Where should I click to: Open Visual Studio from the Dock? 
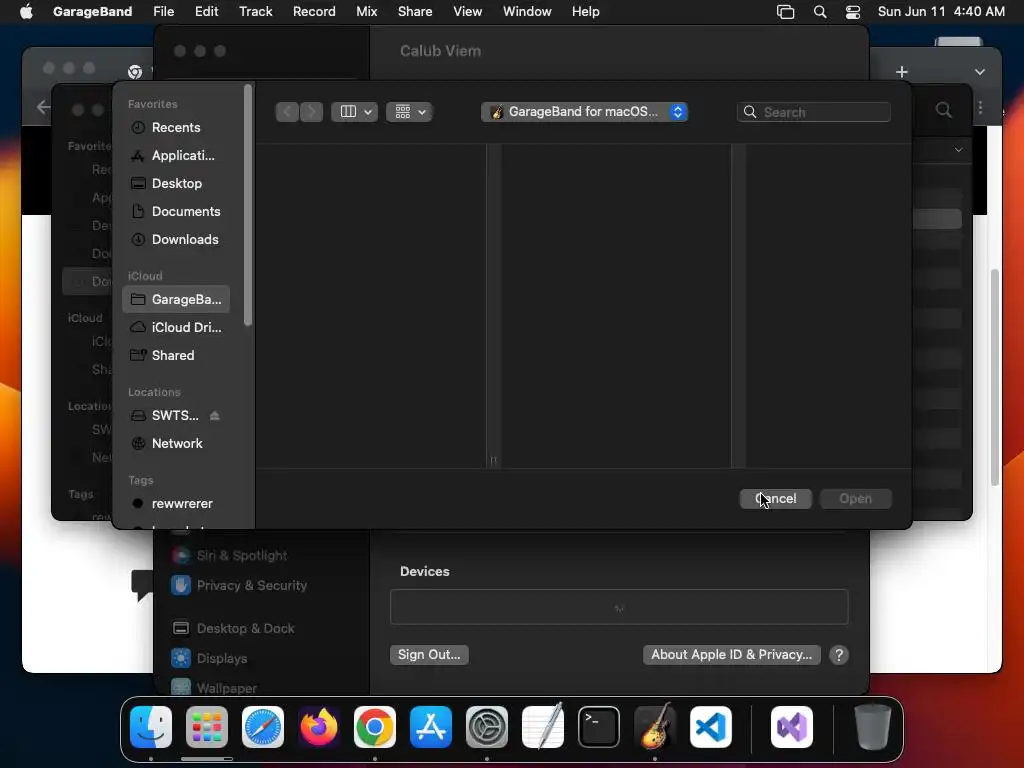[792, 727]
